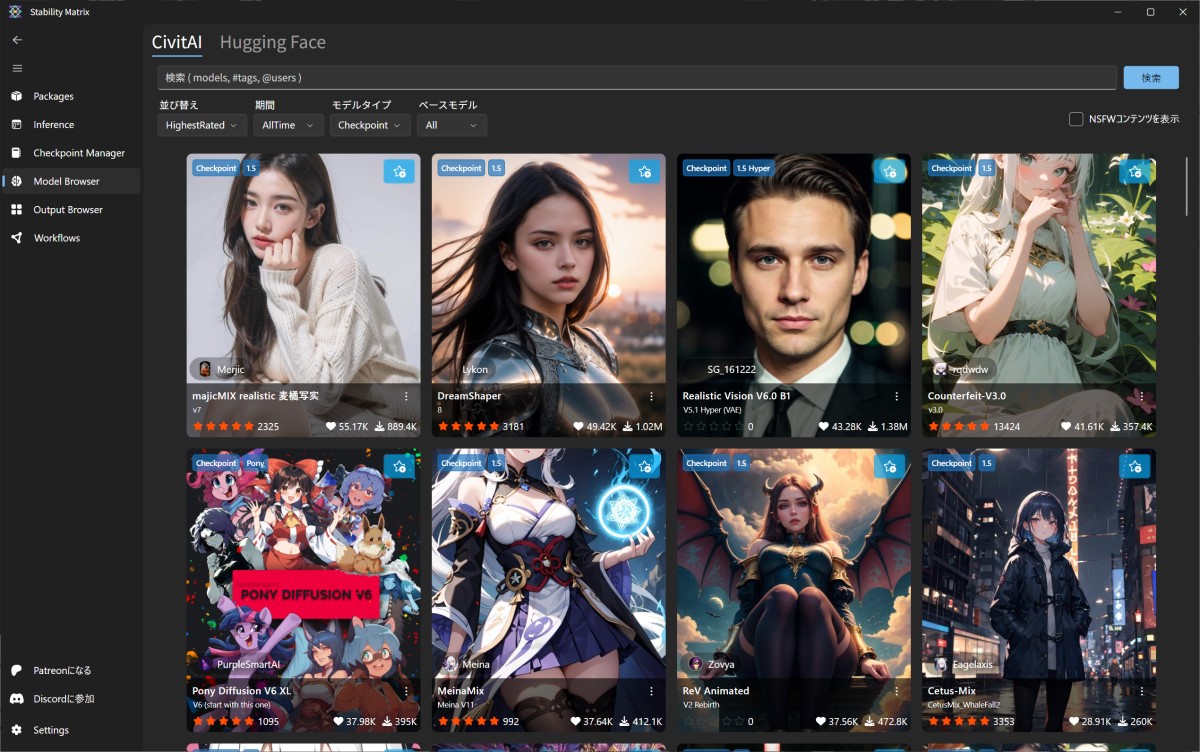Open Checkpoint Manager in the sidebar
1200x752 pixels.
[x=70, y=153]
